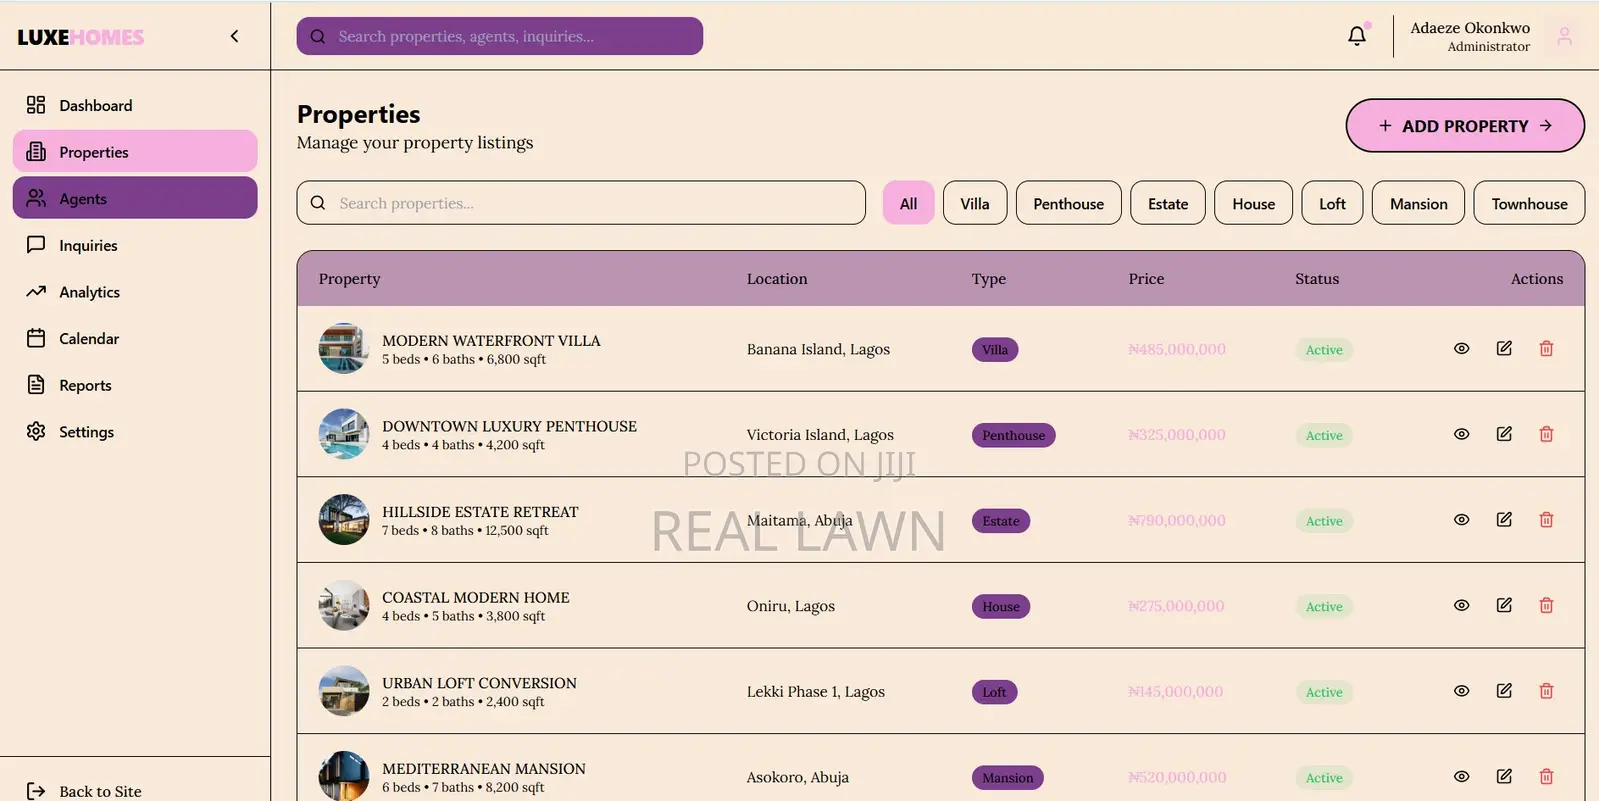Delete the Modern Waterfront Villa listing

pos(1546,348)
